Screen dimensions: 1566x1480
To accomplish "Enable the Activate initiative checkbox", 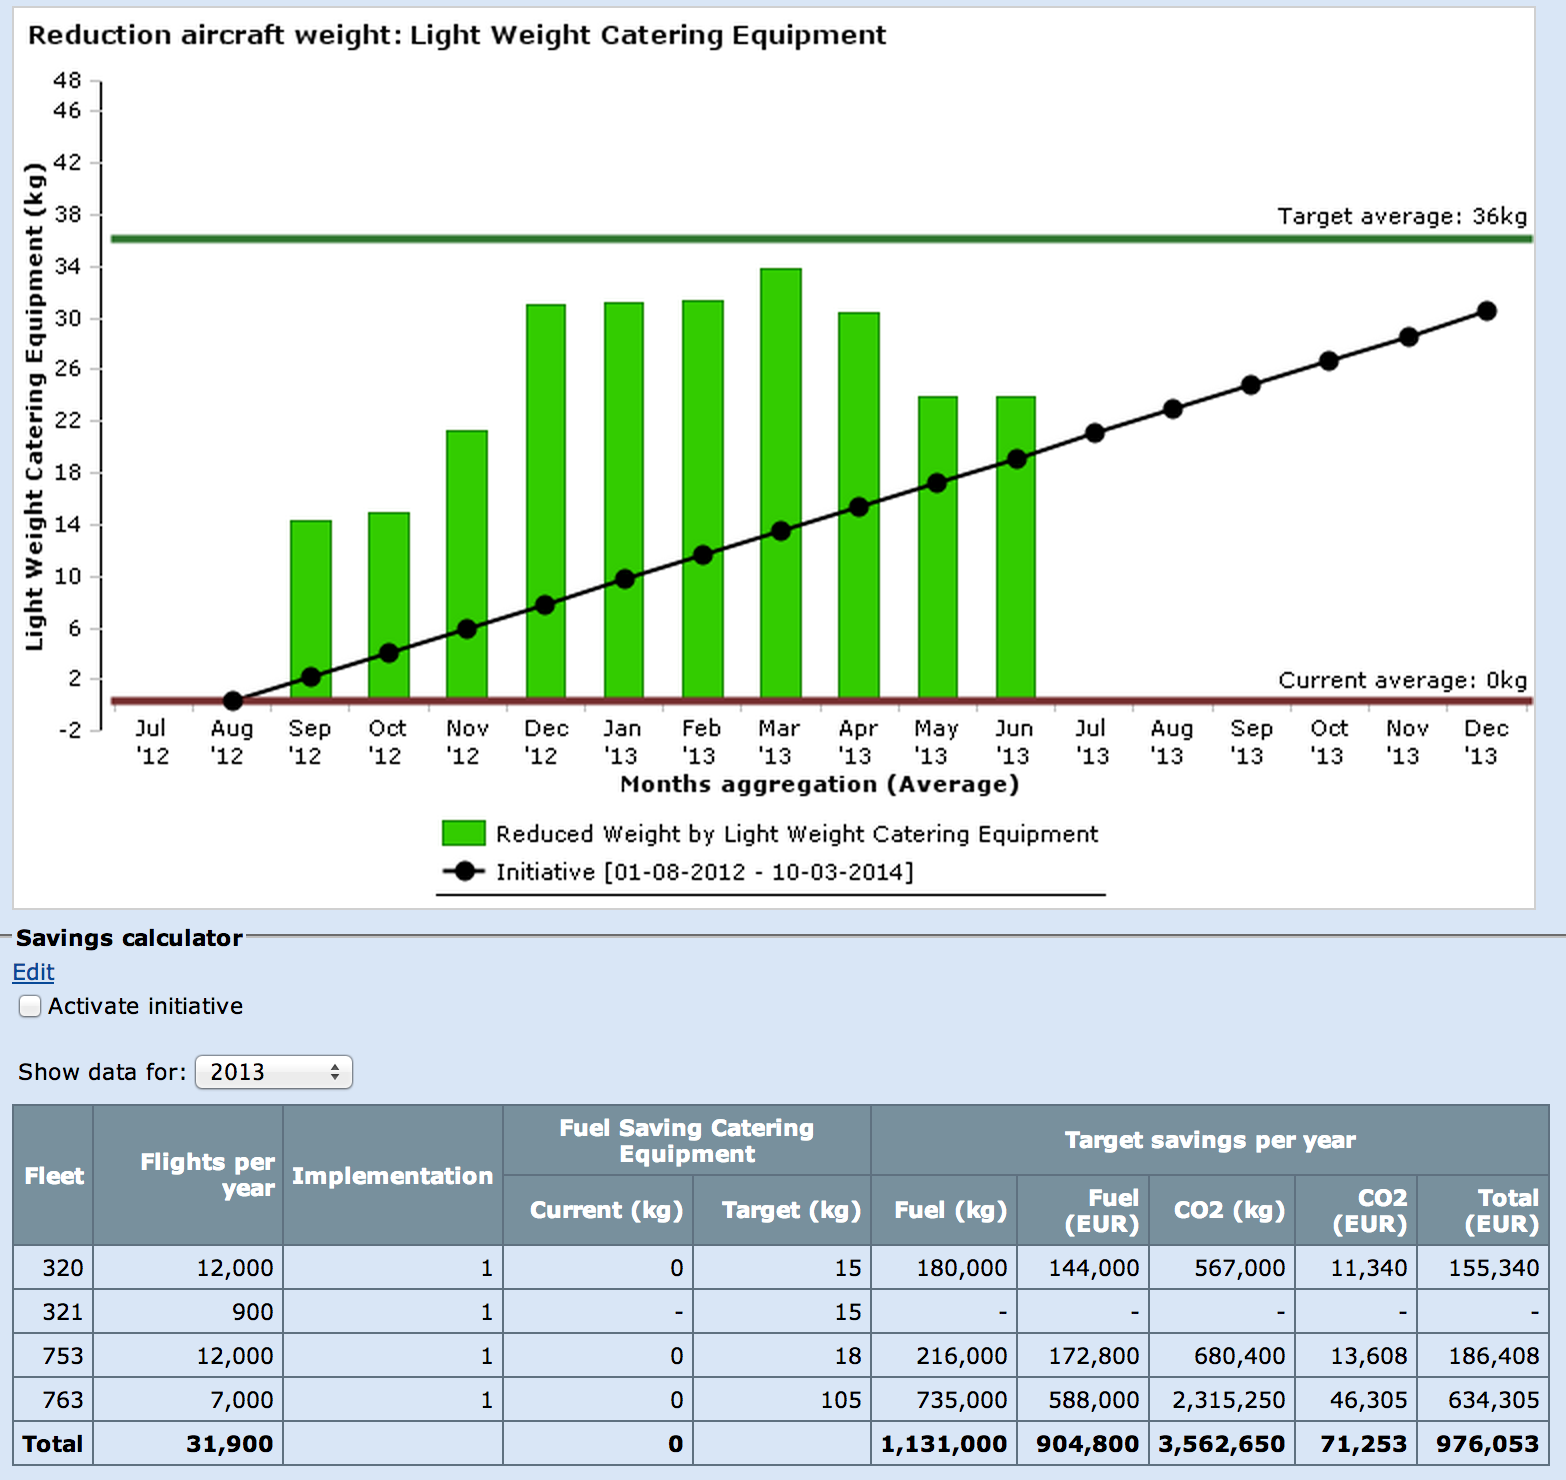I will click(31, 1006).
